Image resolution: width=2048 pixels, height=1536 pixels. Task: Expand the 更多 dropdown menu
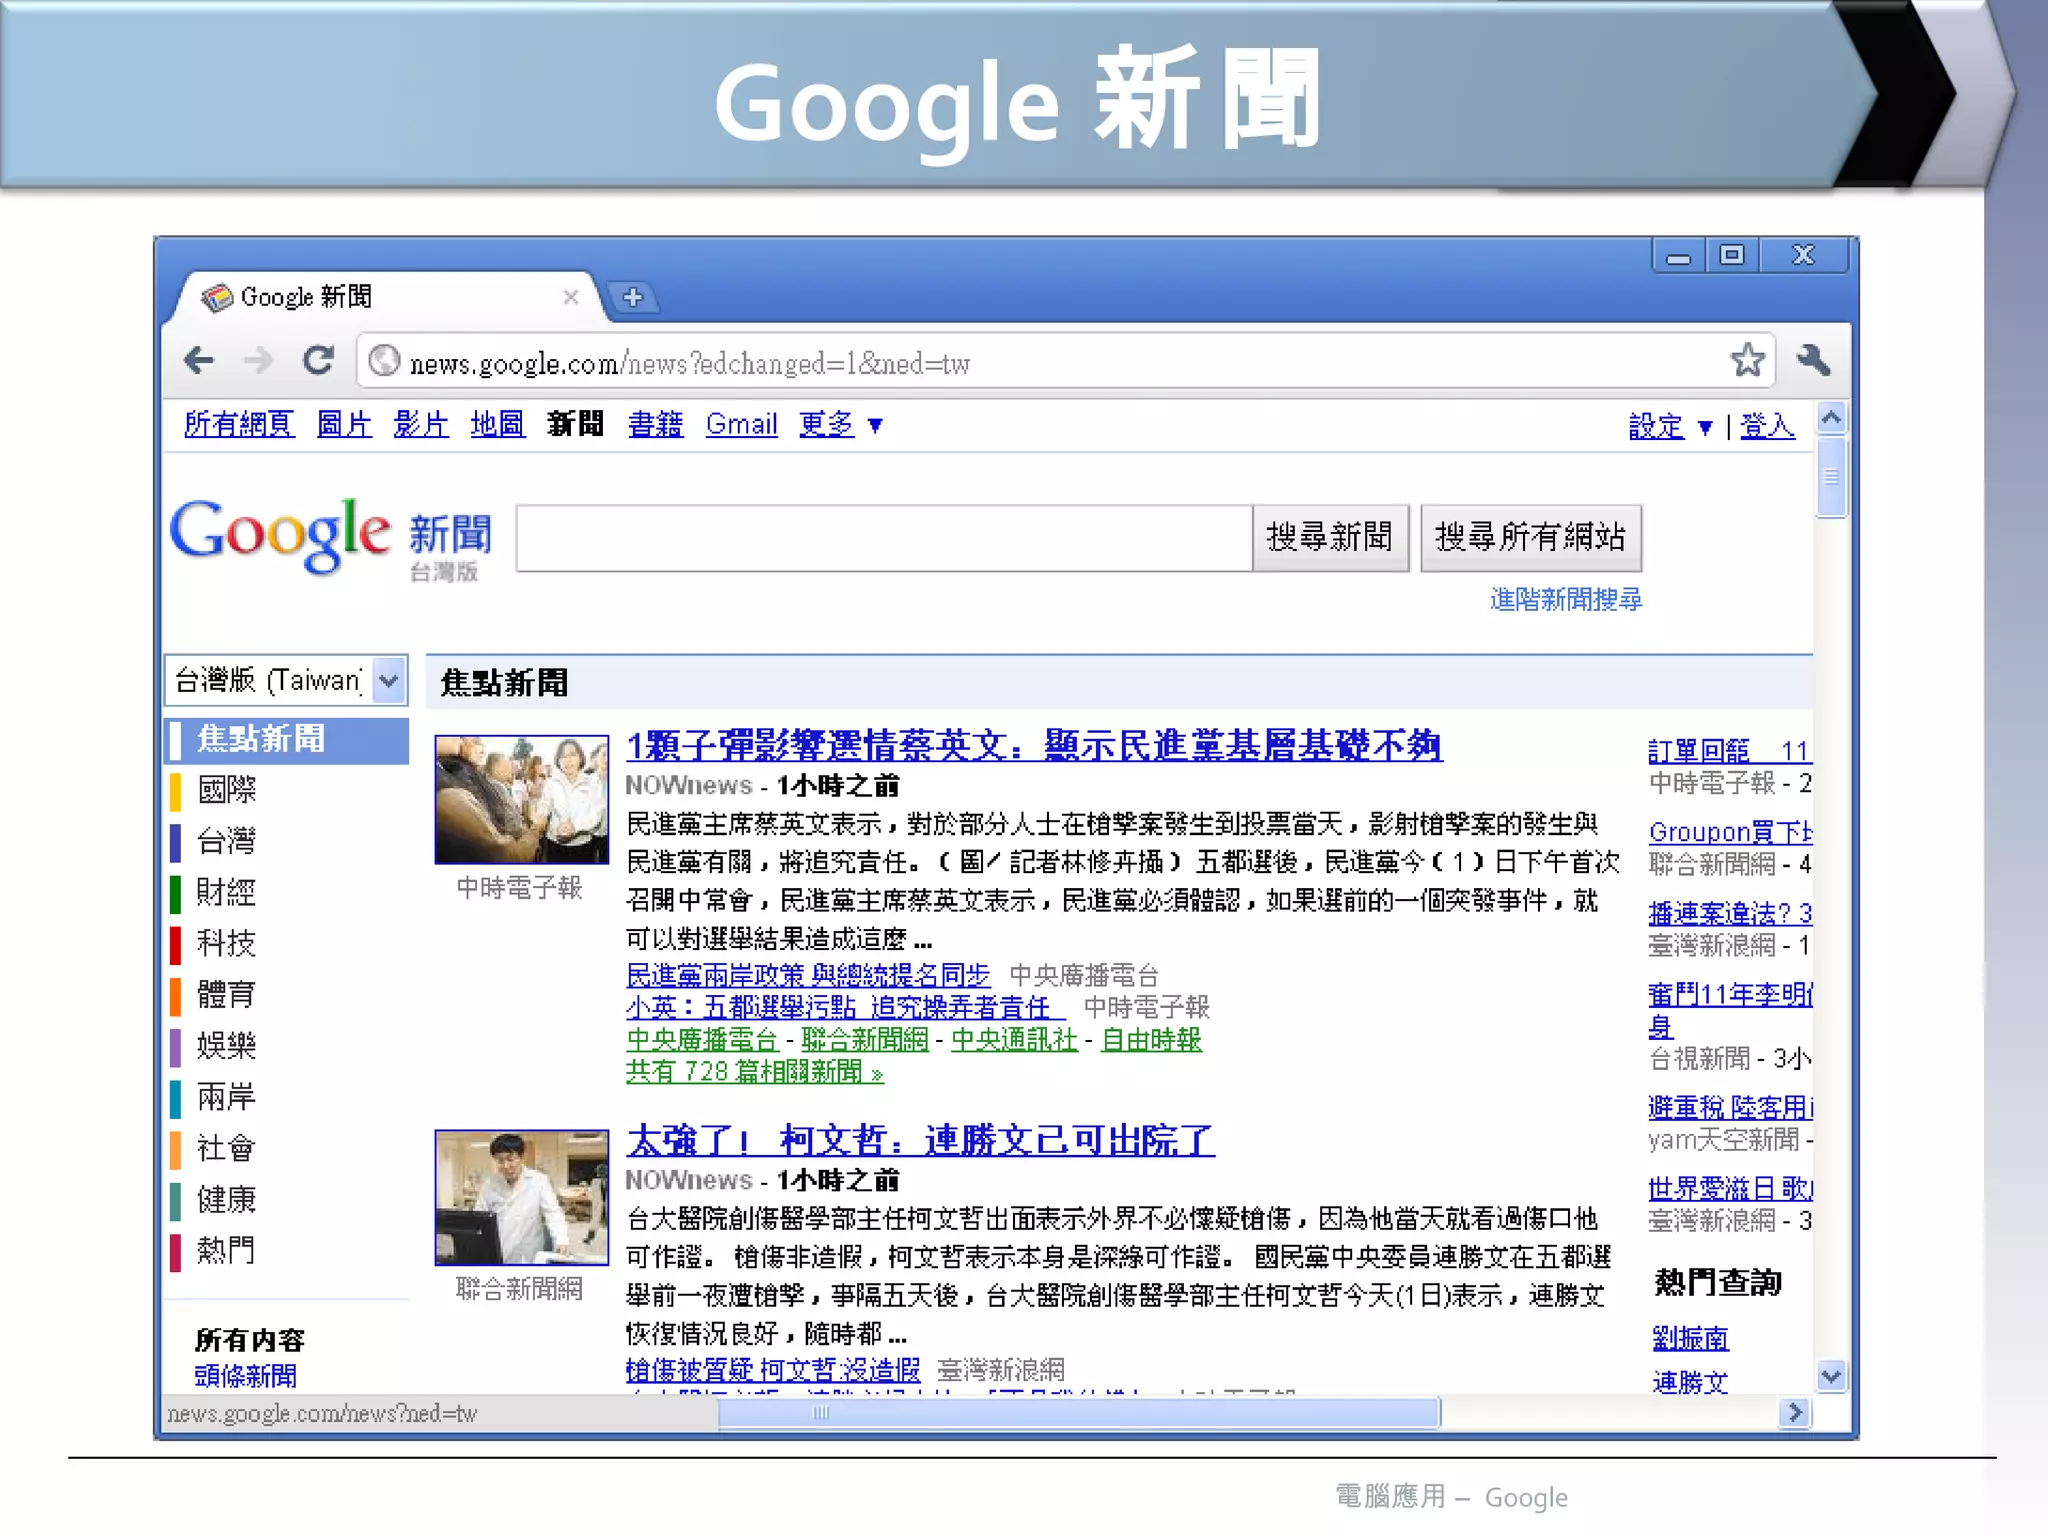pos(840,424)
